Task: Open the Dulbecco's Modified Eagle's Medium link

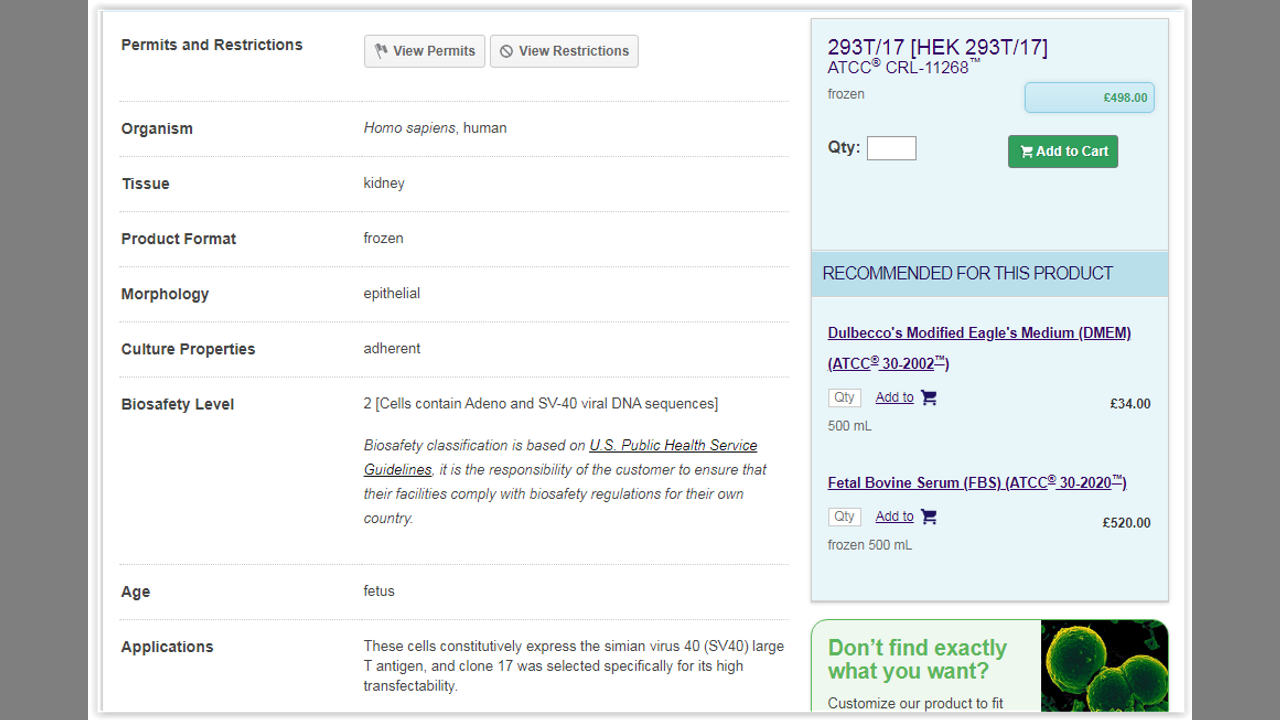Action: (979, 333)
